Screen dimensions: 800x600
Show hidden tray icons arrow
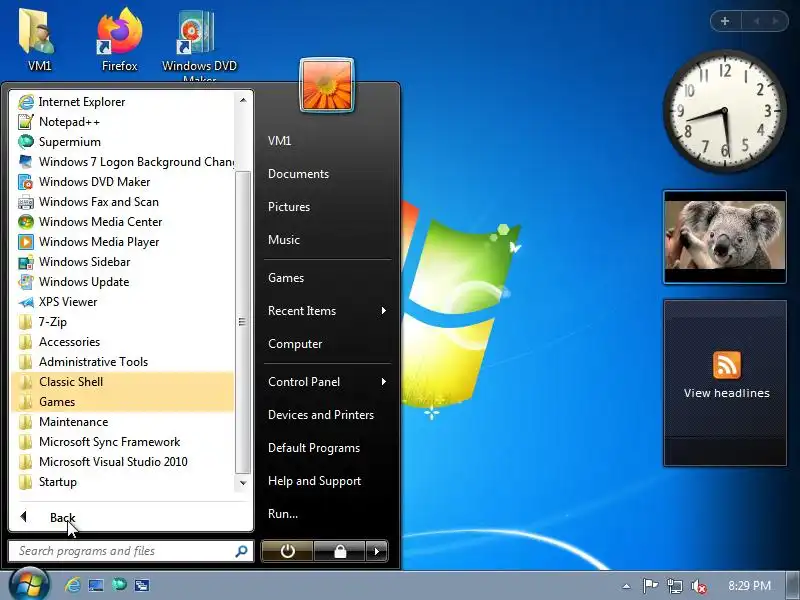626,586
